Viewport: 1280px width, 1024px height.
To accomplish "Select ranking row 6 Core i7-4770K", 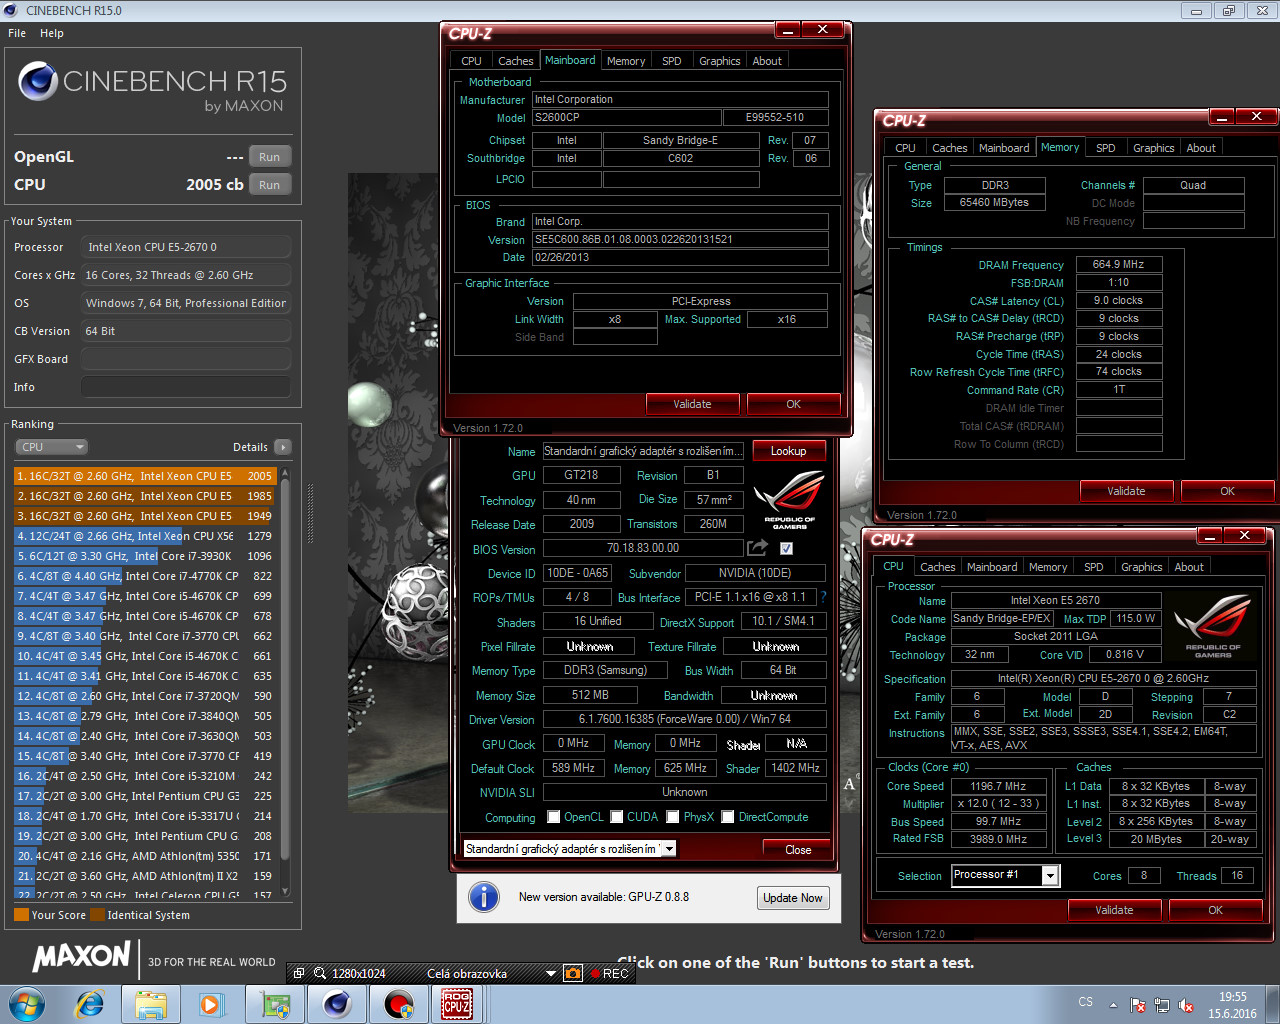I will coord(145,576).
